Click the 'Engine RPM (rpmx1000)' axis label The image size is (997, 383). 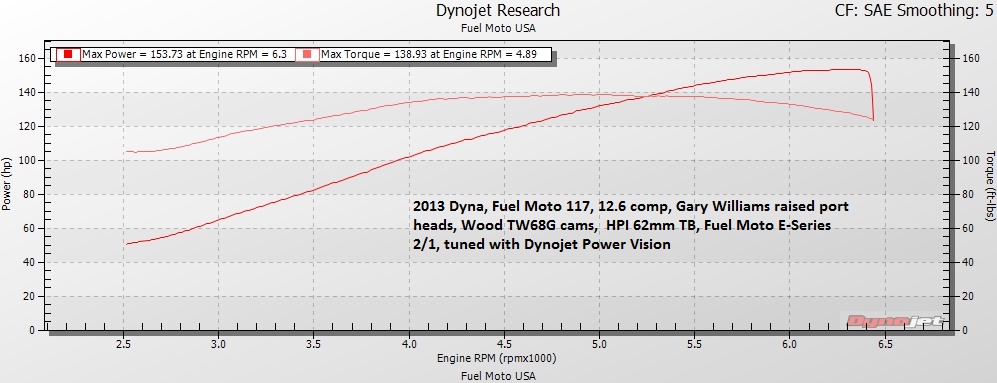497,358
